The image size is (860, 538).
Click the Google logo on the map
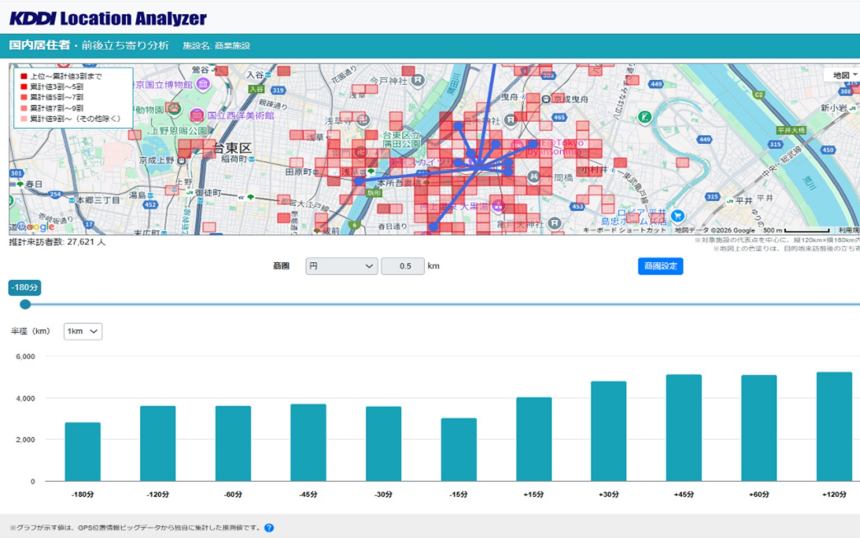click(x=35, y=226)
